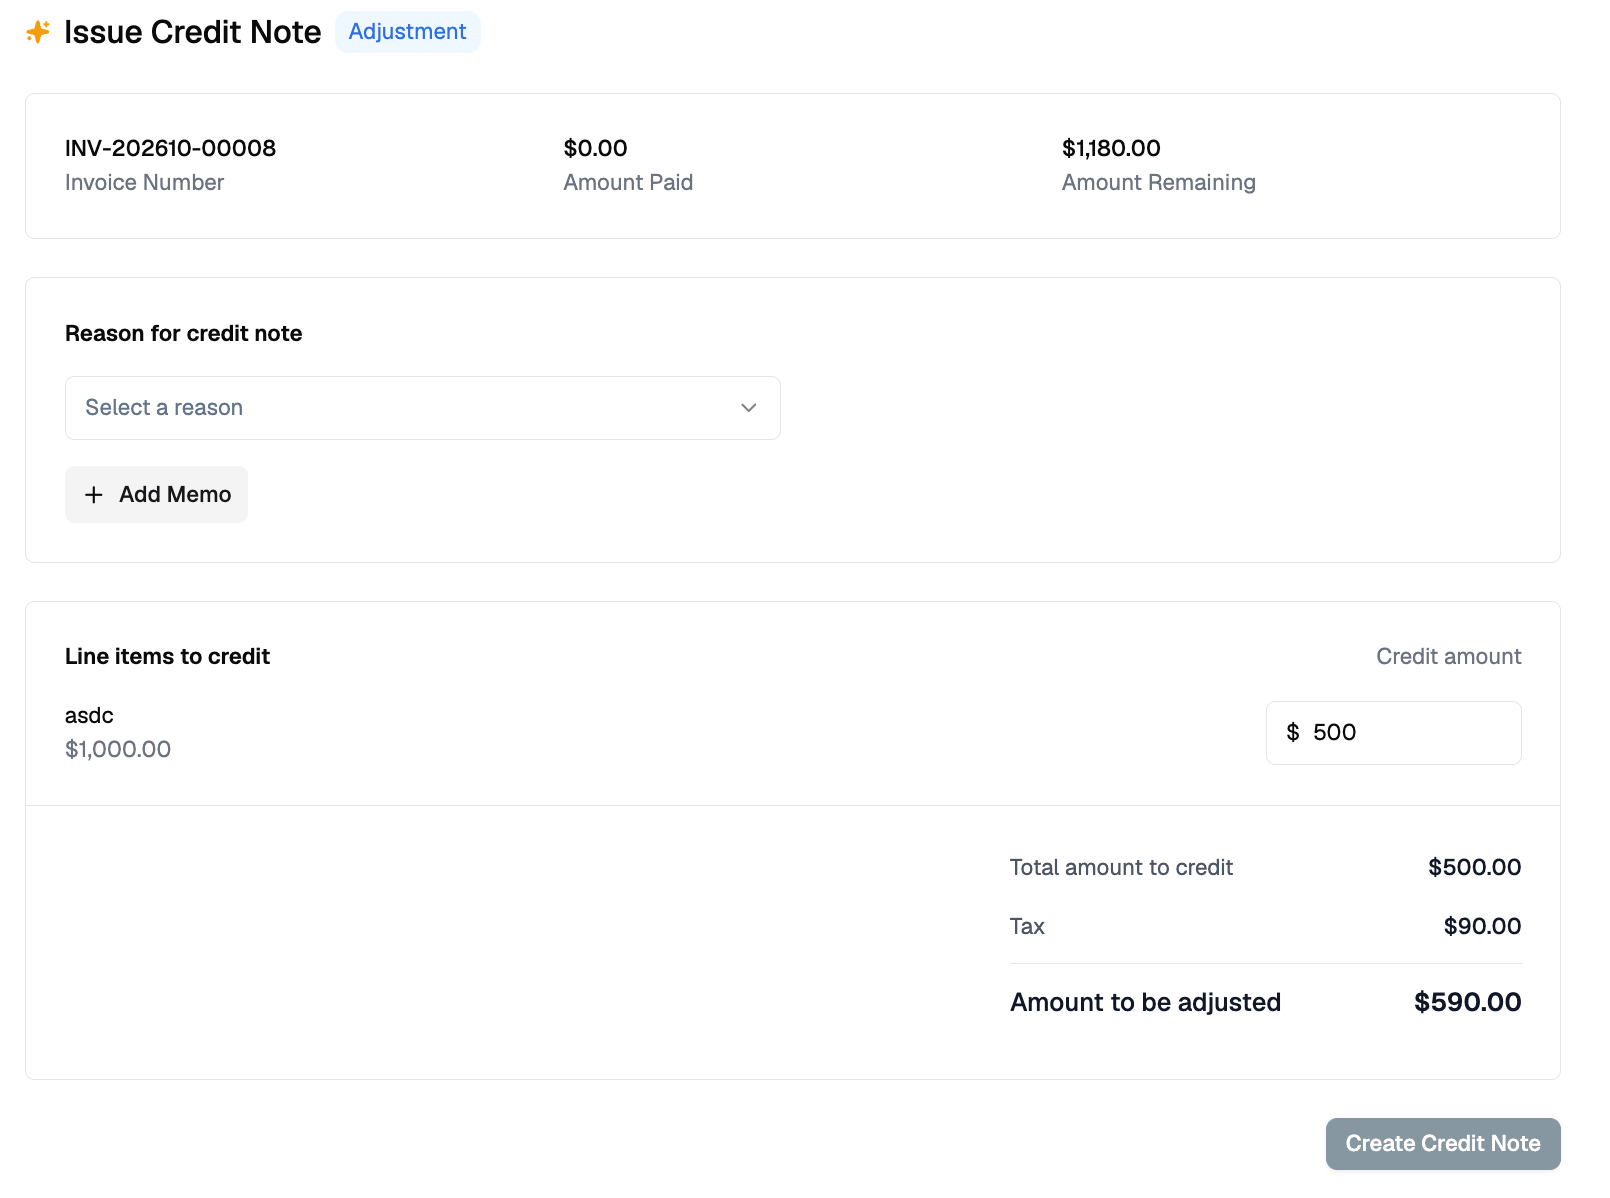Focus the credit amount input showing 500
Screen dimensions: 1610x1198
1393,733
